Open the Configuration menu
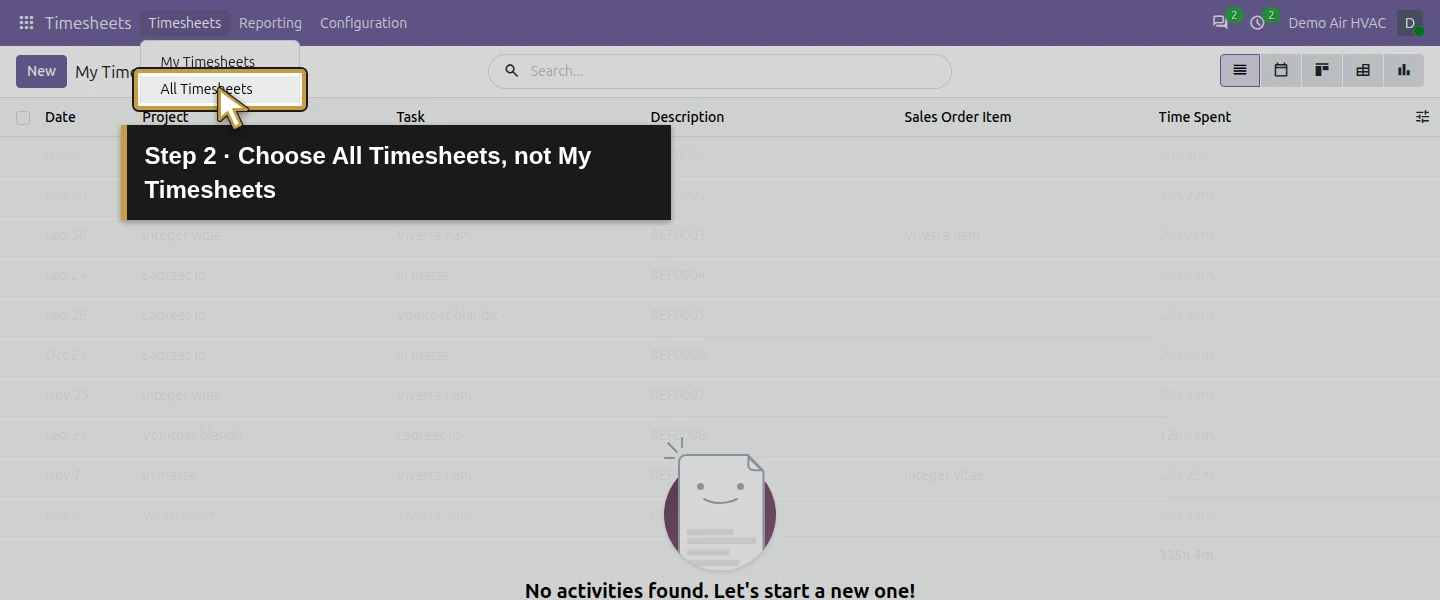Screen dimensions: 1440x600 363,23
